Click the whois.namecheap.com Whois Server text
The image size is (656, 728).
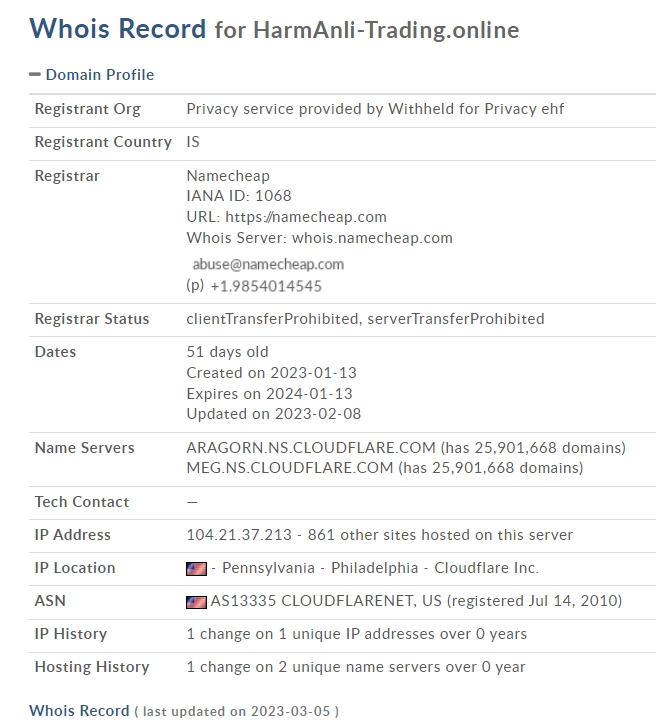tap(372, 238)
